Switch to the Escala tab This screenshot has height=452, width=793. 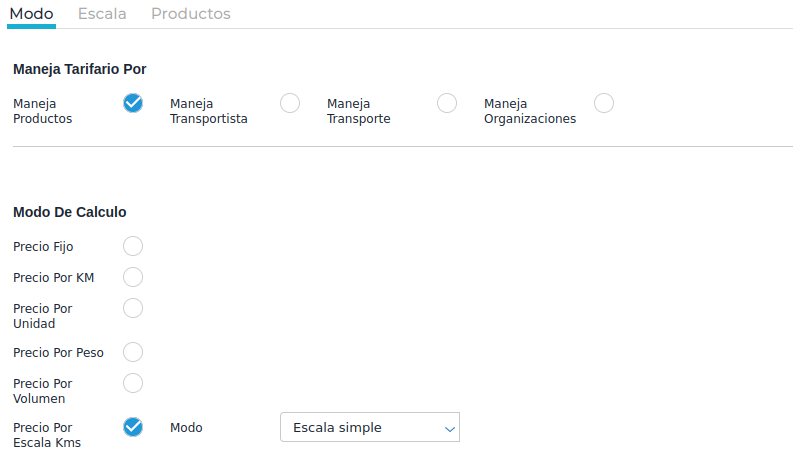(x=101, y=14)
